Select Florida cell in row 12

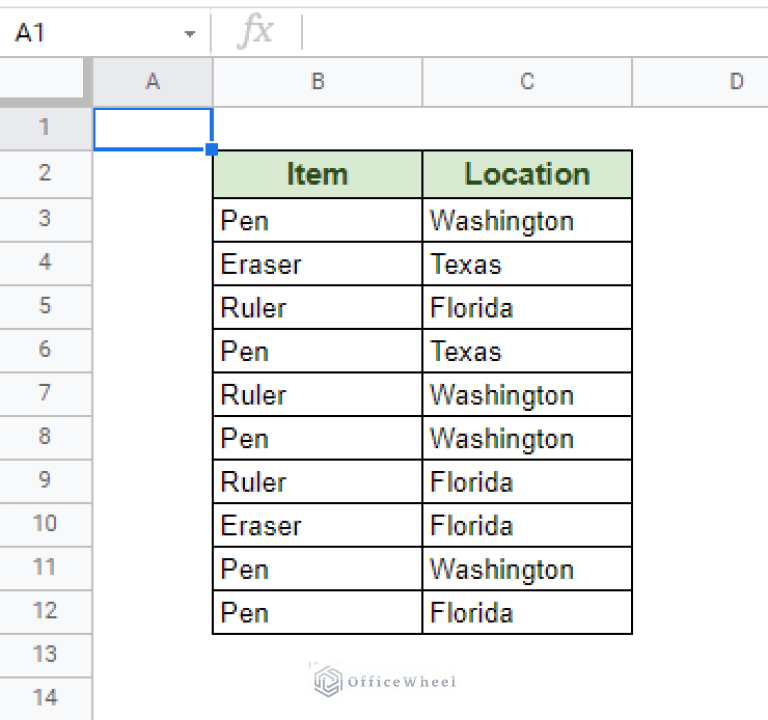[527, 613]
